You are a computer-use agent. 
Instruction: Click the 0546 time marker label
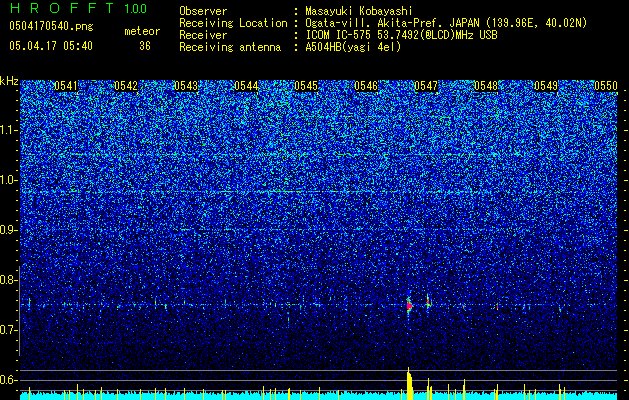366,86
